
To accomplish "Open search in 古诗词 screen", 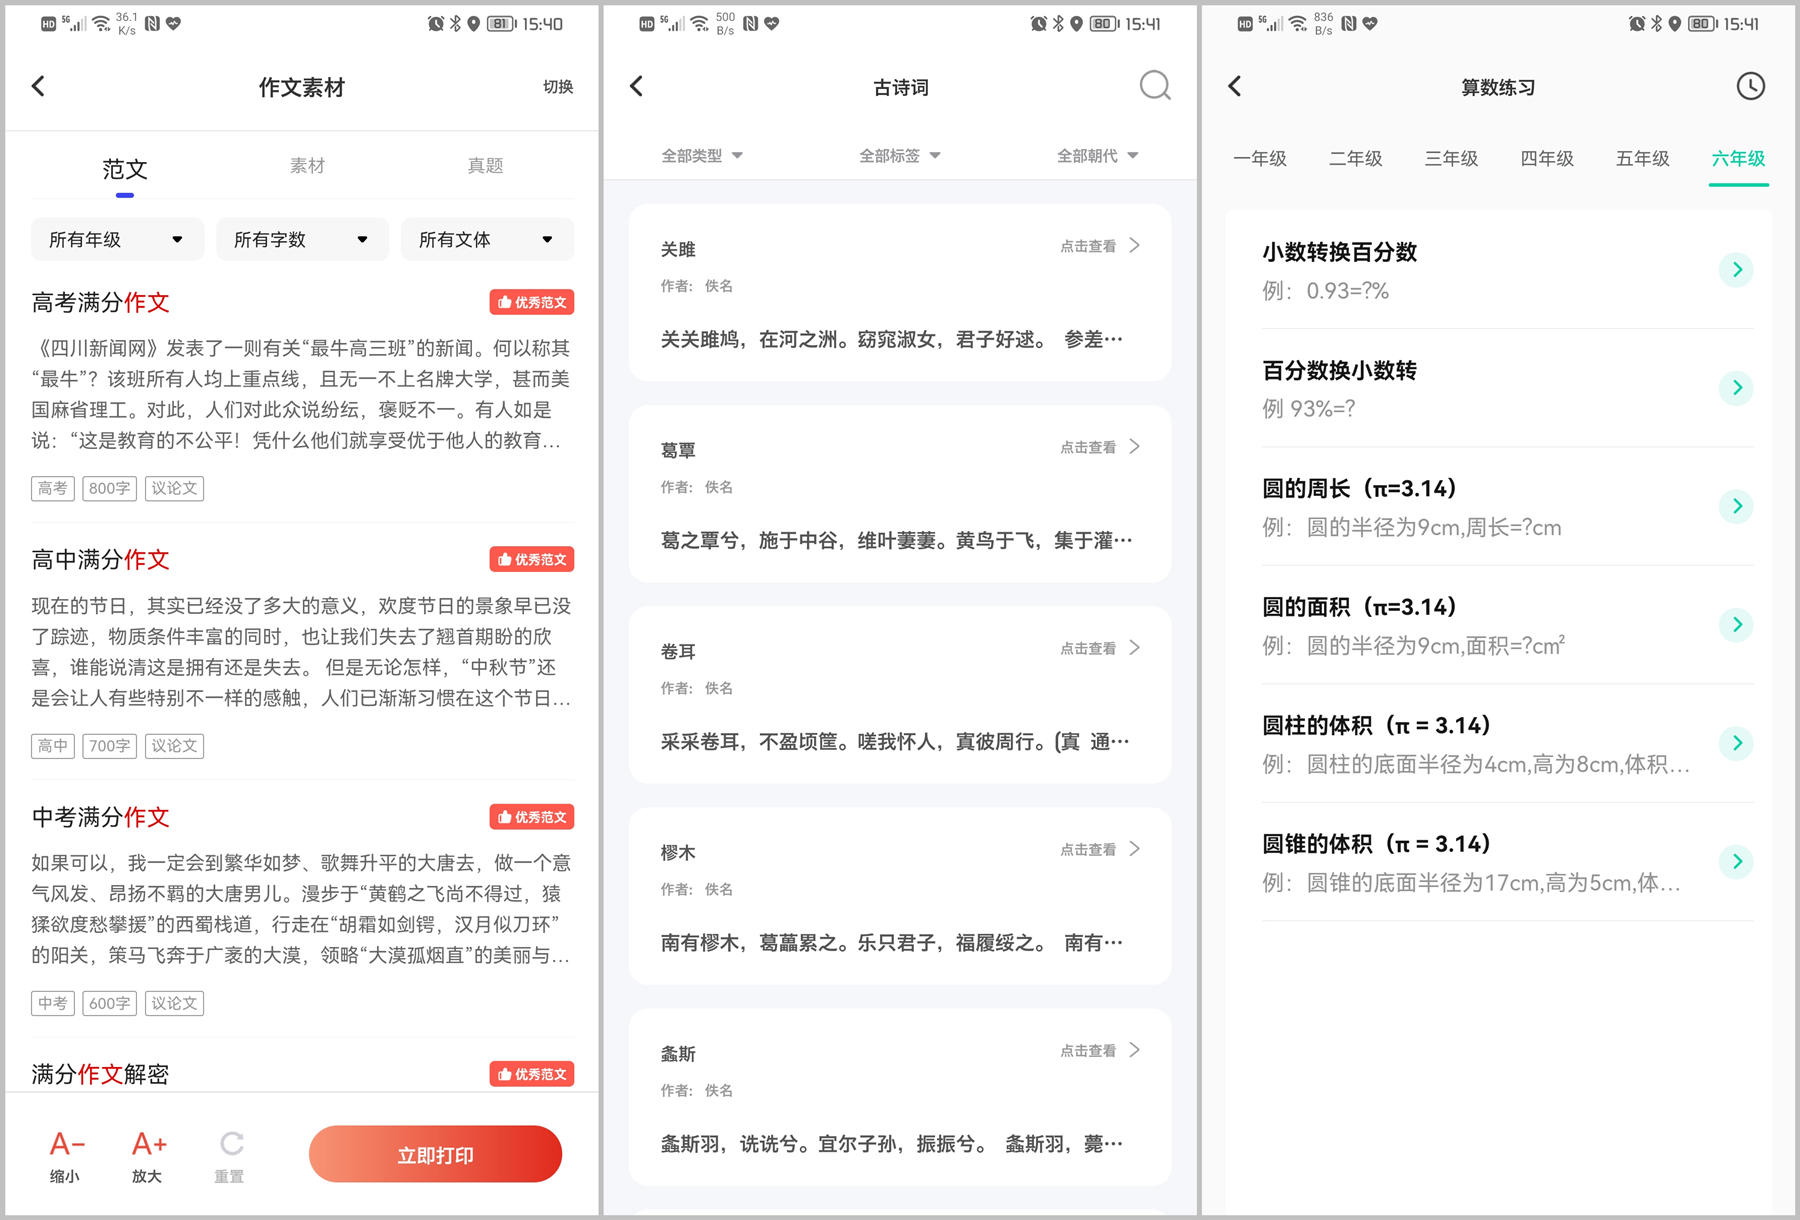I will point(1155,86).
